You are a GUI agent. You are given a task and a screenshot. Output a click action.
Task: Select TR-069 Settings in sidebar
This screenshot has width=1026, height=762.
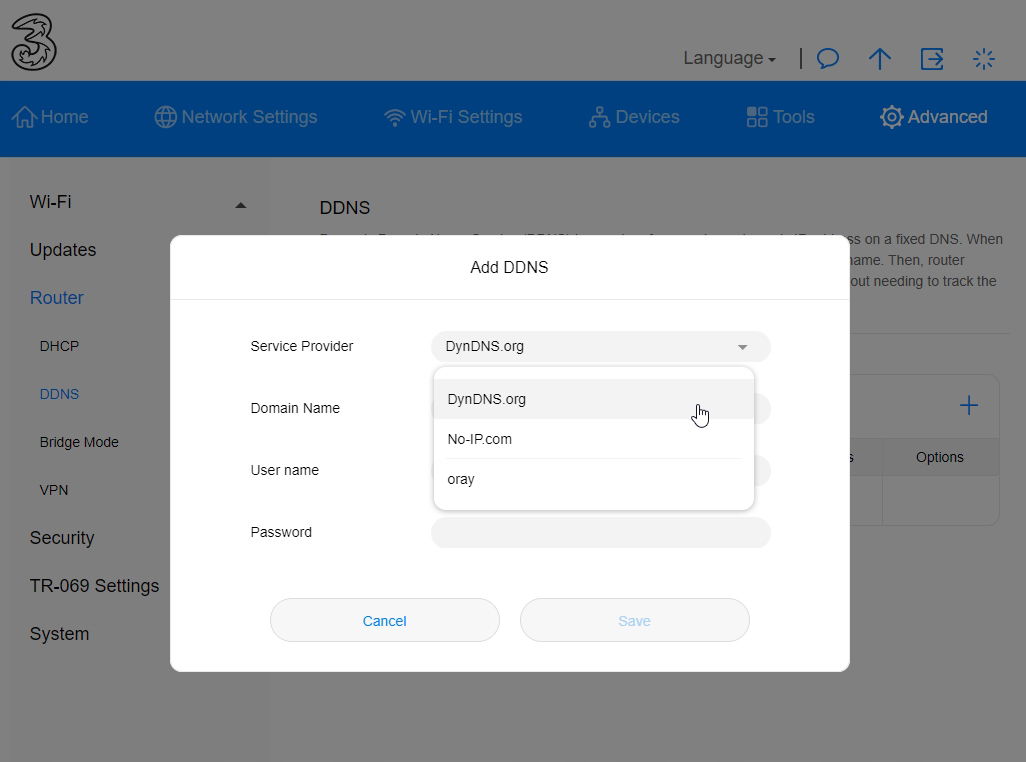coord(94,585)
